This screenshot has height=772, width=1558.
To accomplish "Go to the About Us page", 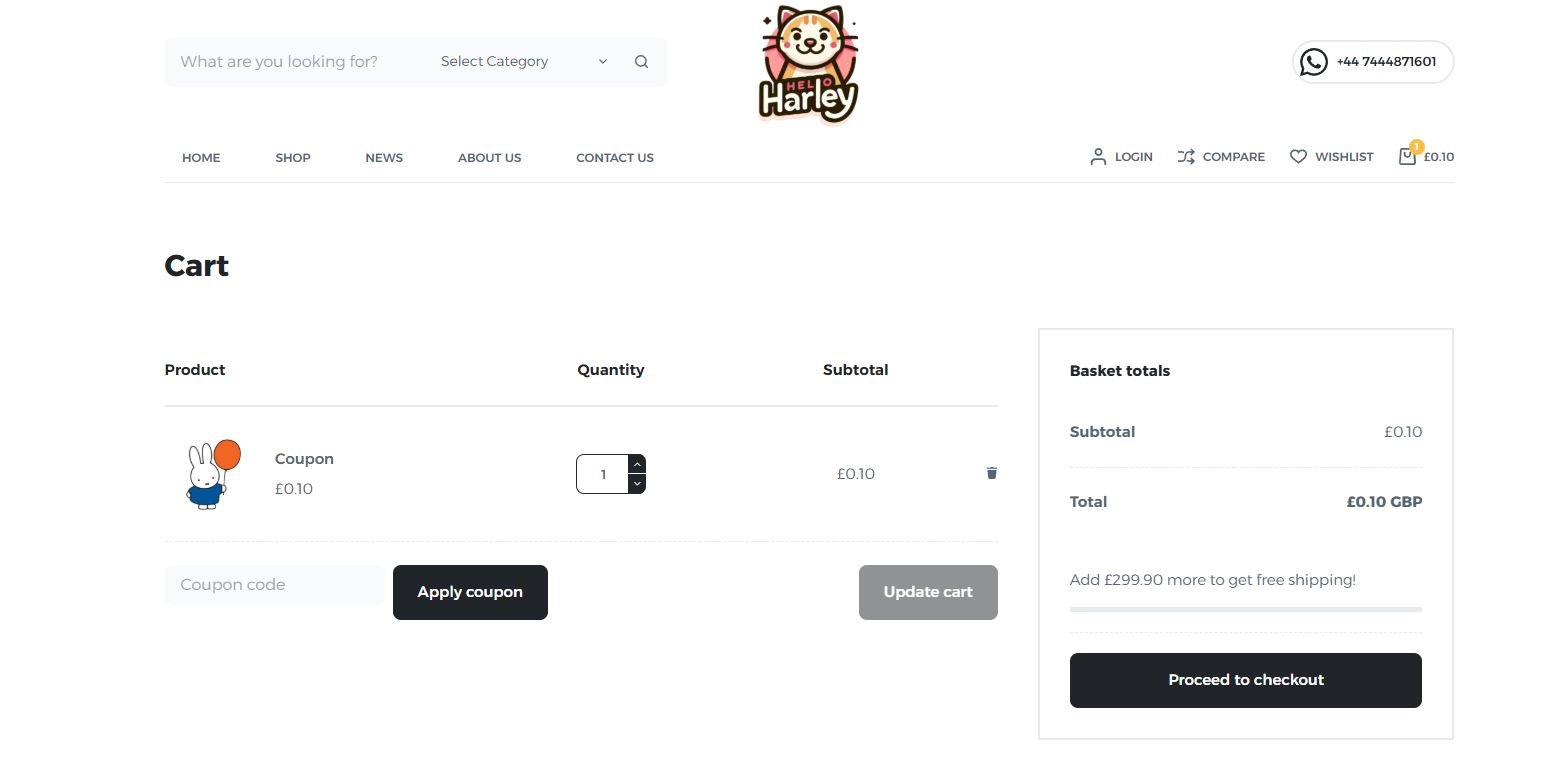I will (x=489, y=158).
